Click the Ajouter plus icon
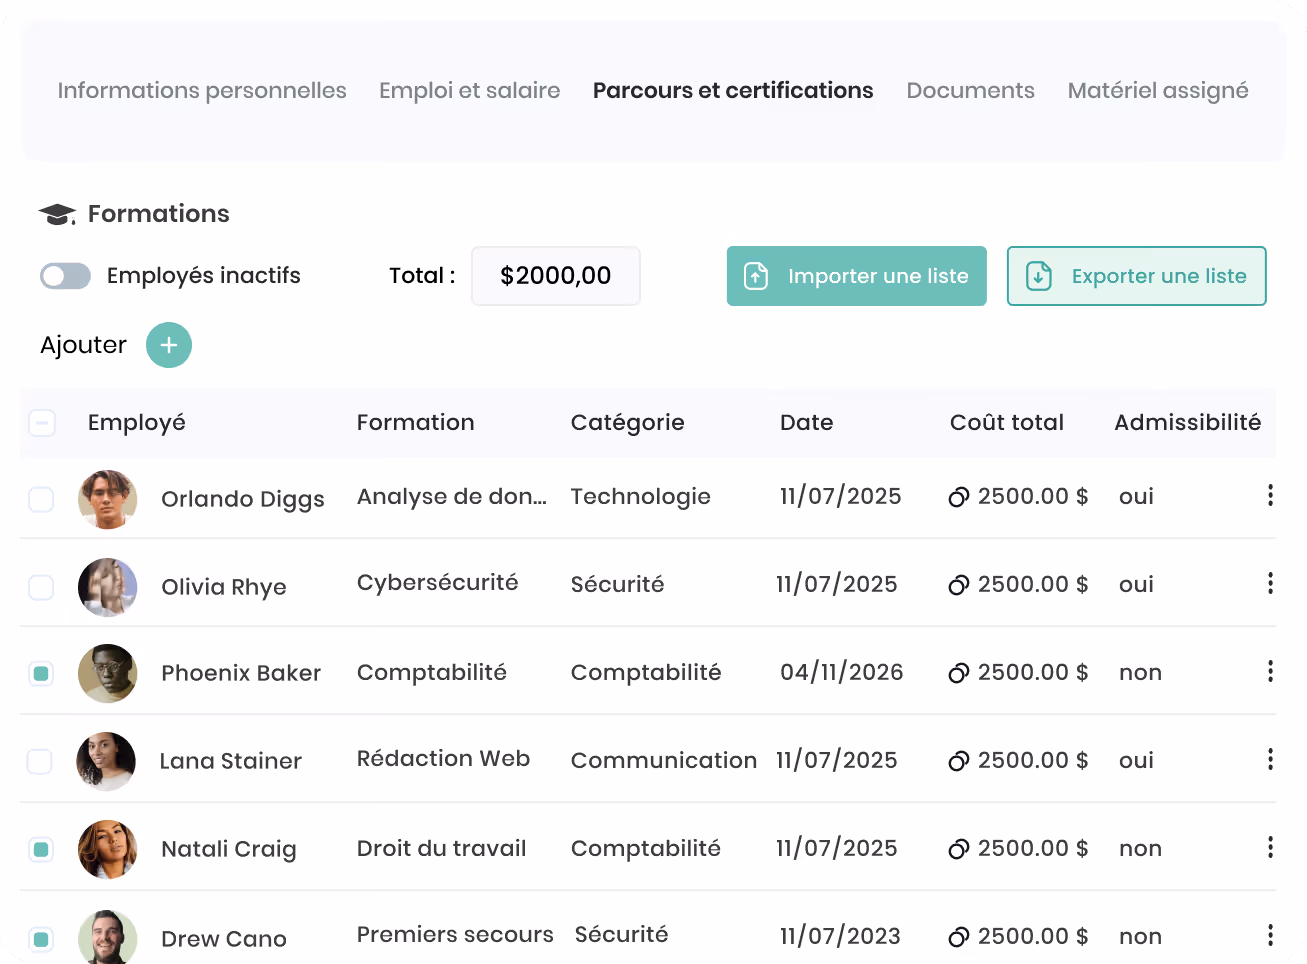Screen dimensions: 1307x964 [169, 345]
